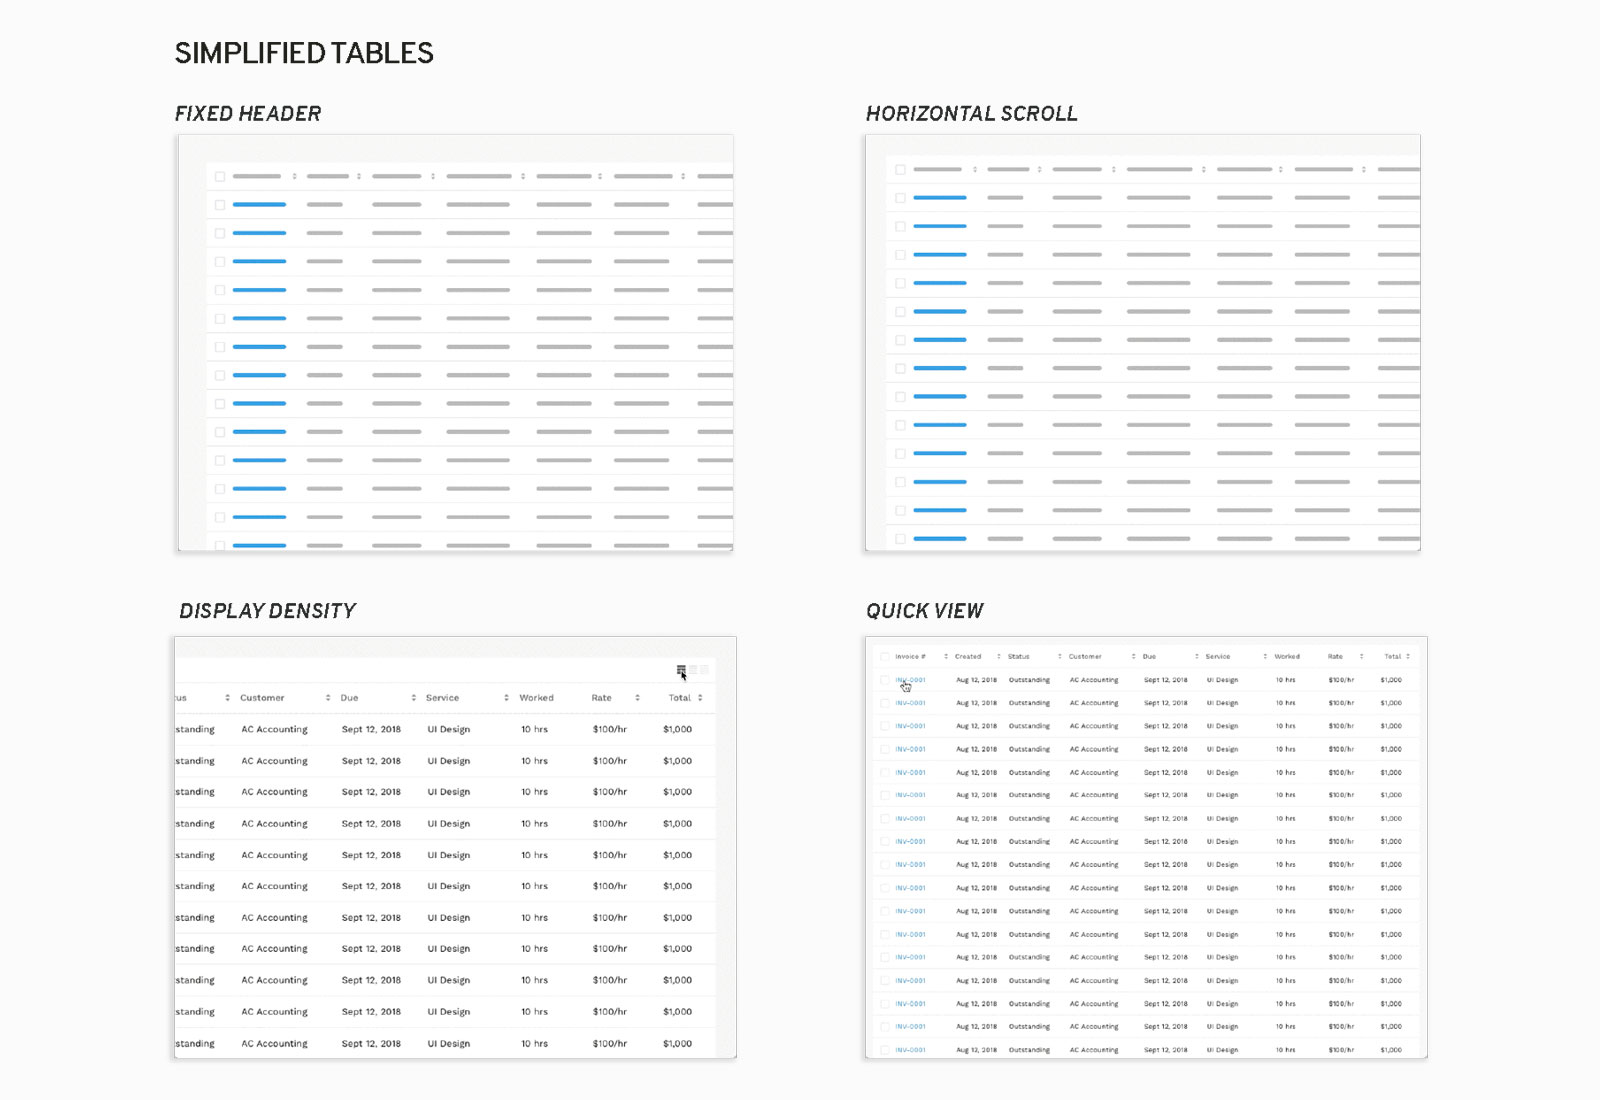
Task: Sort by Total in Display Density table
Action: [700, 698]
